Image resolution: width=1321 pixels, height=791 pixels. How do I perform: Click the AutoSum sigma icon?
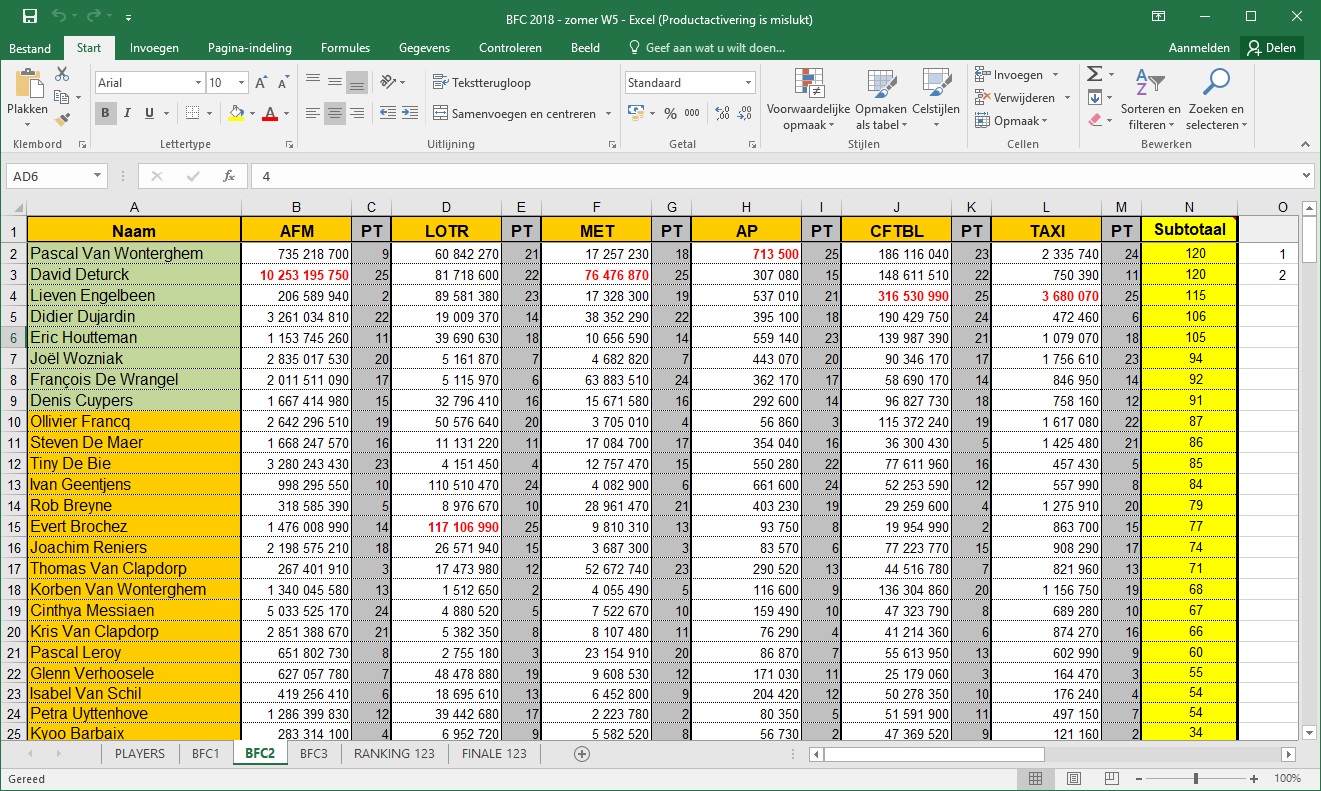tap(1095, 75)
